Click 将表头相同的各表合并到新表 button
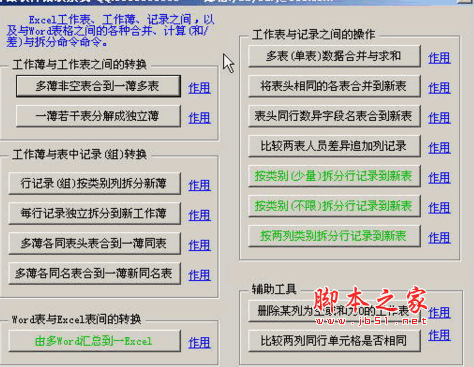The image size is (474, 367). click(x=334, y=86)
